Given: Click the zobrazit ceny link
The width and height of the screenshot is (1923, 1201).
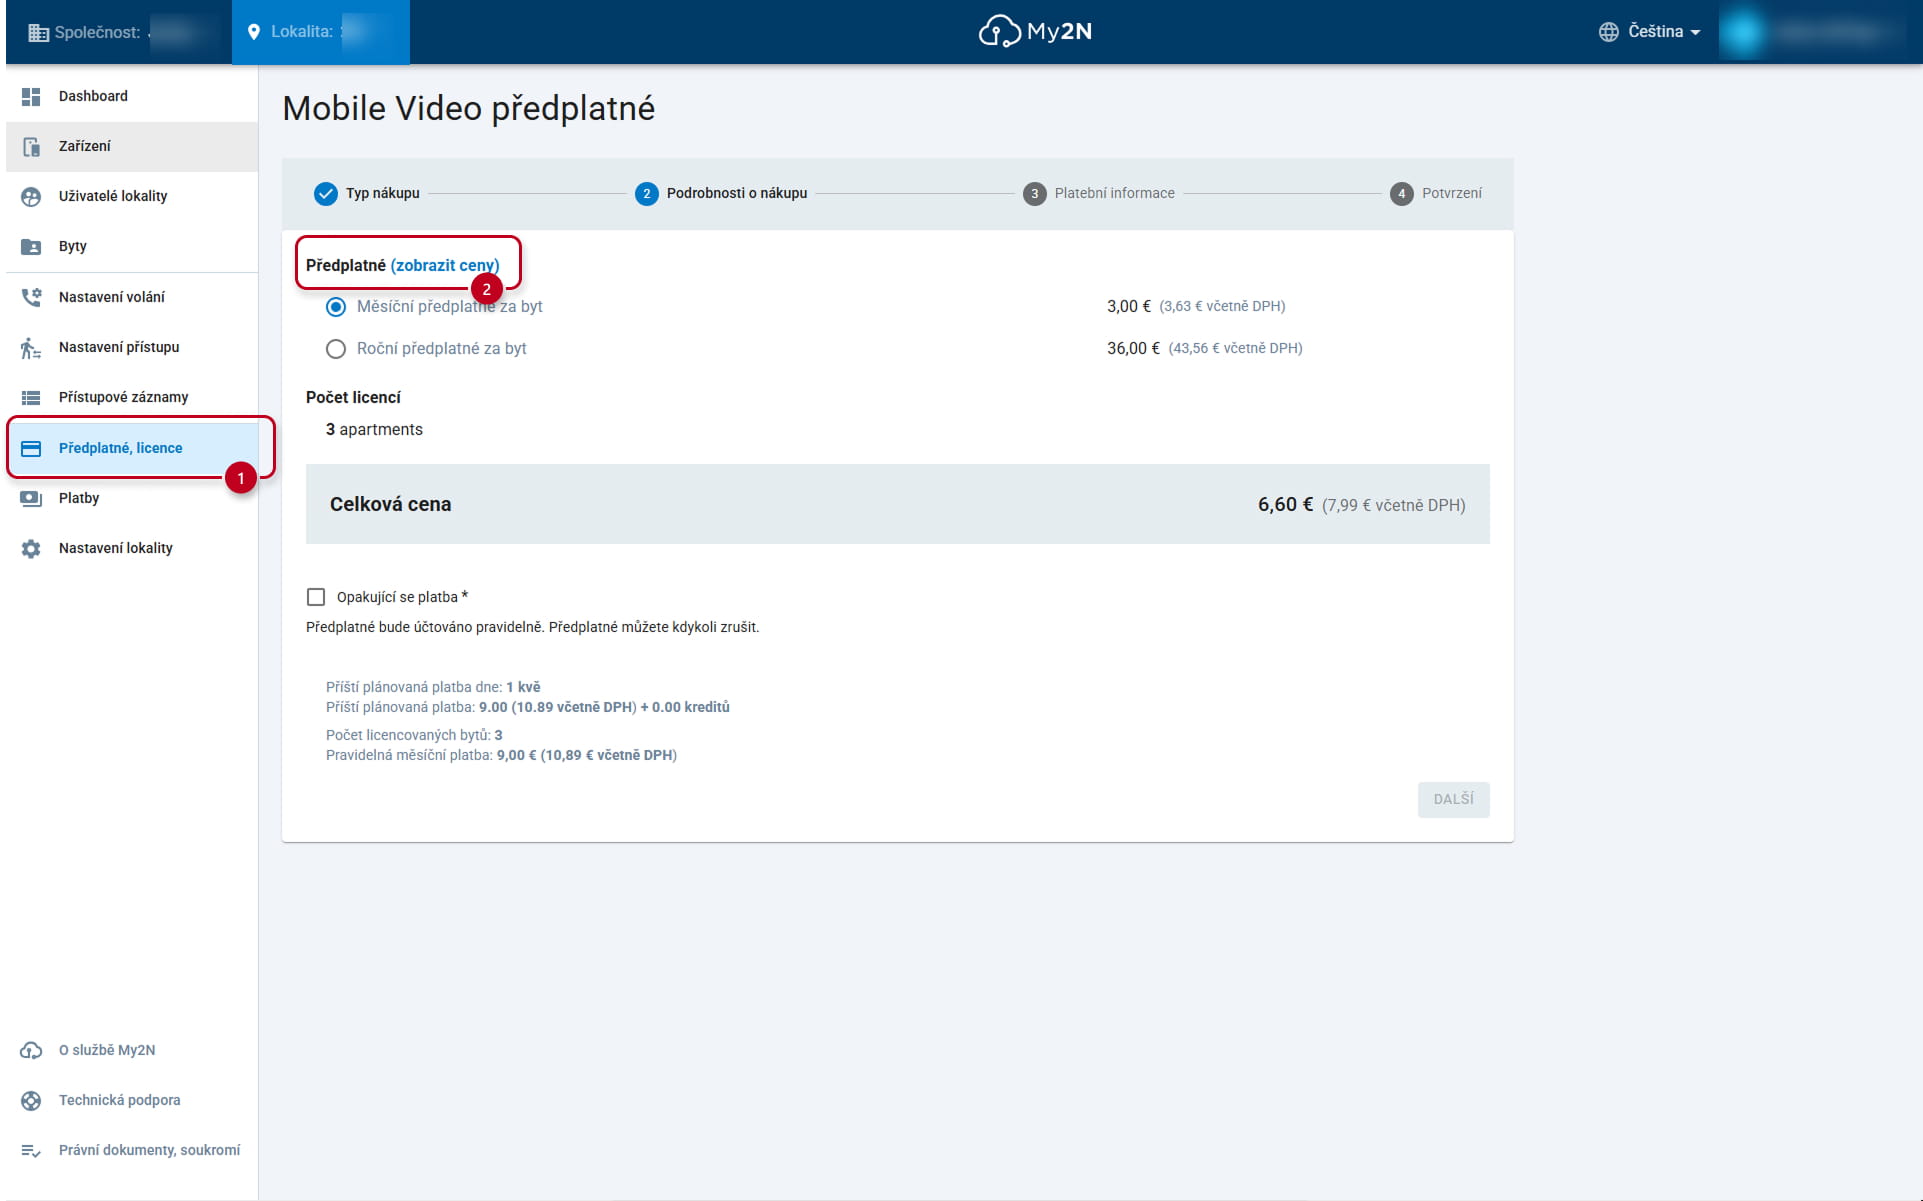Looking at the screenshot, I should point(445,265).
